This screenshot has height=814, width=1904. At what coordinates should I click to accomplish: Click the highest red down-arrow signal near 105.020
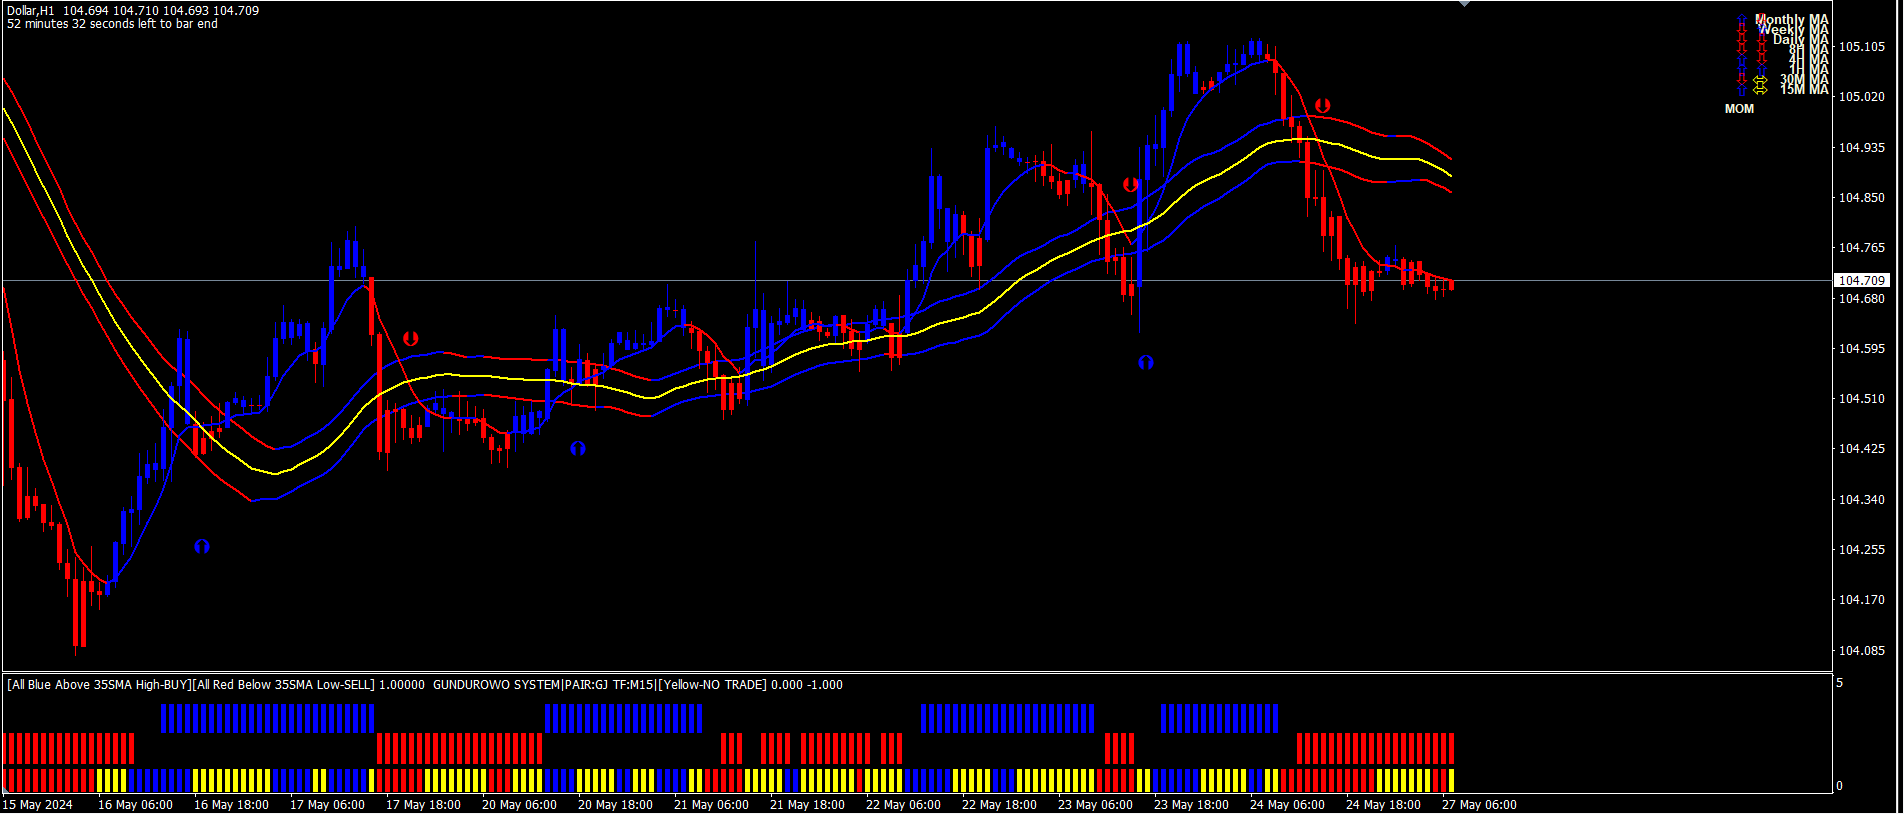click(1323, 106)
